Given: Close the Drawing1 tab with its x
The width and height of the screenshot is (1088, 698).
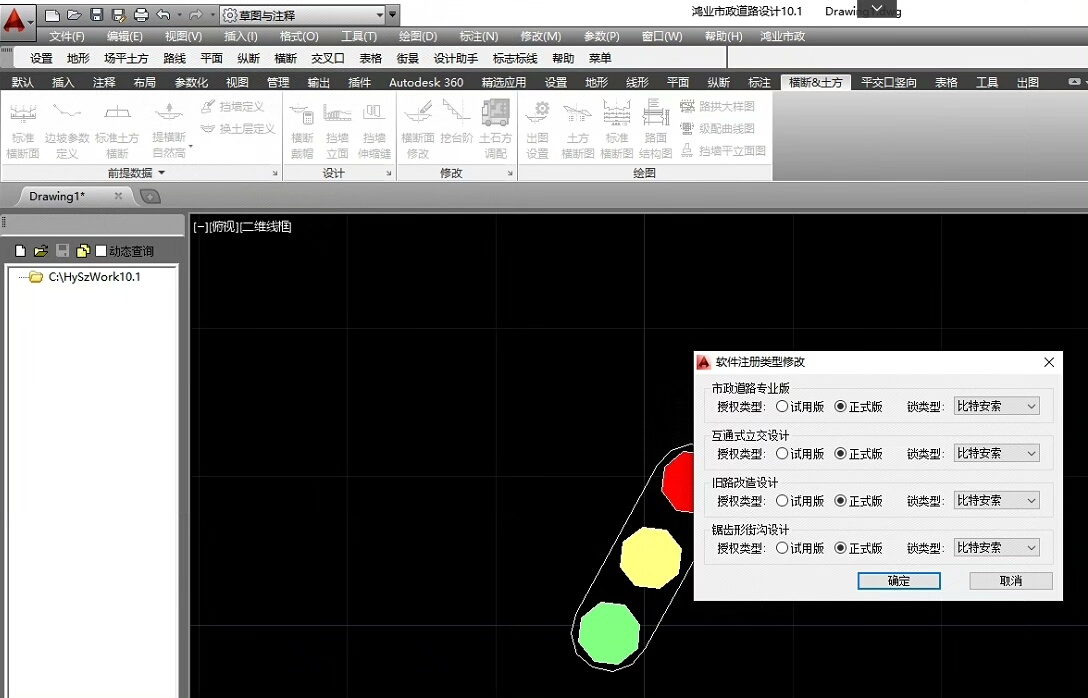Looking at the screenshot, I should click(119, 196).
